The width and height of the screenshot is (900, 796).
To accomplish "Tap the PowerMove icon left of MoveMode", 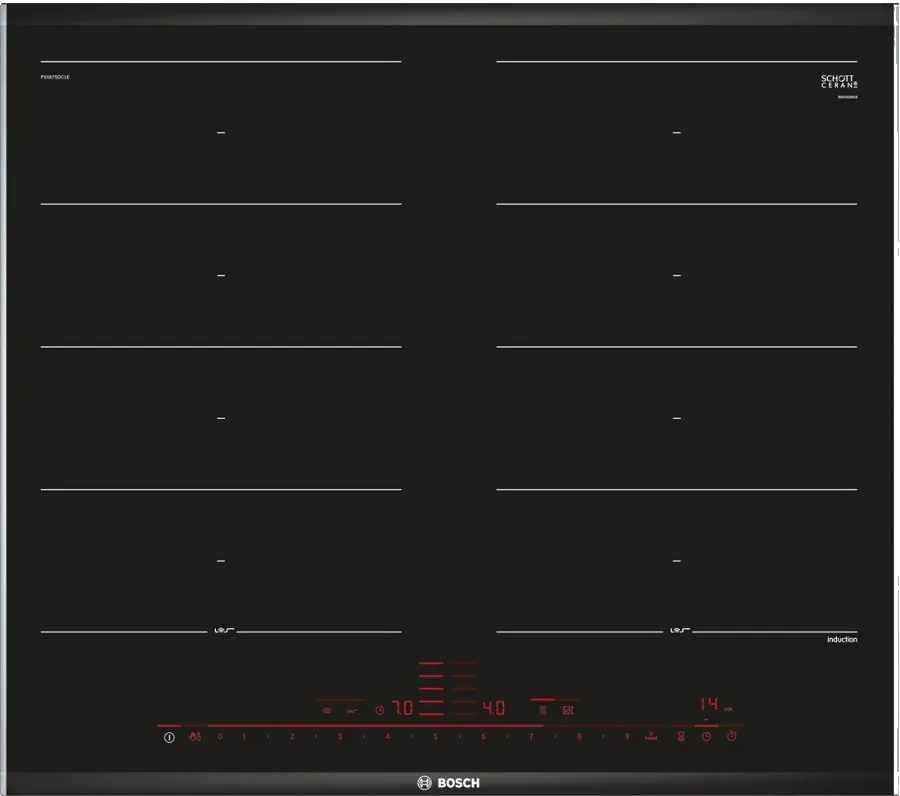I will coord(542,710).
